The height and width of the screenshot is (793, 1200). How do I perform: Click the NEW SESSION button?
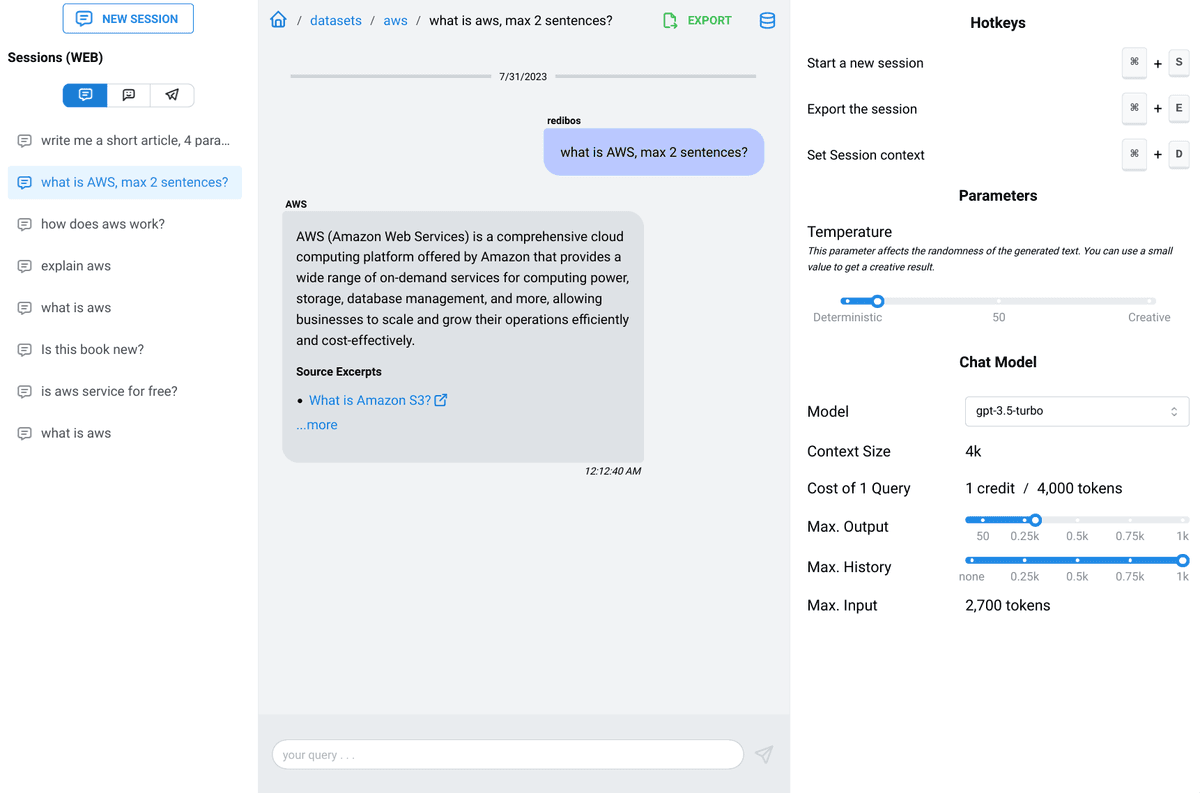tap(128, 18)
